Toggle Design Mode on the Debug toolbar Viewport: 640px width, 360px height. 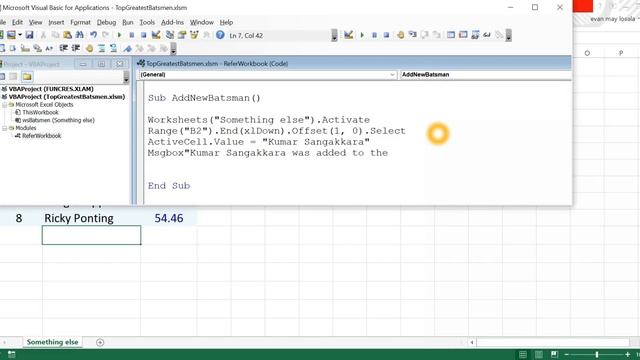pos(349,35)
